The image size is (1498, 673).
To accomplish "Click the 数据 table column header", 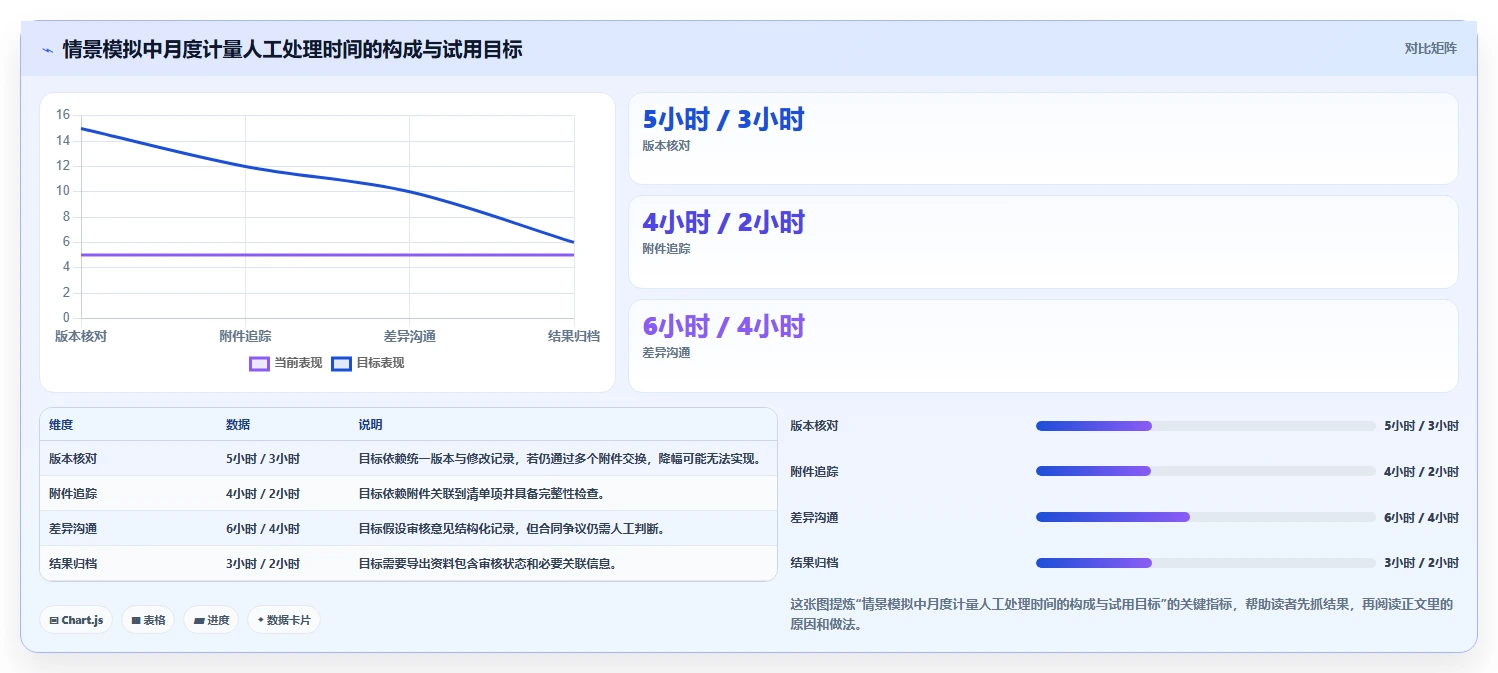I will coord(238,425).
